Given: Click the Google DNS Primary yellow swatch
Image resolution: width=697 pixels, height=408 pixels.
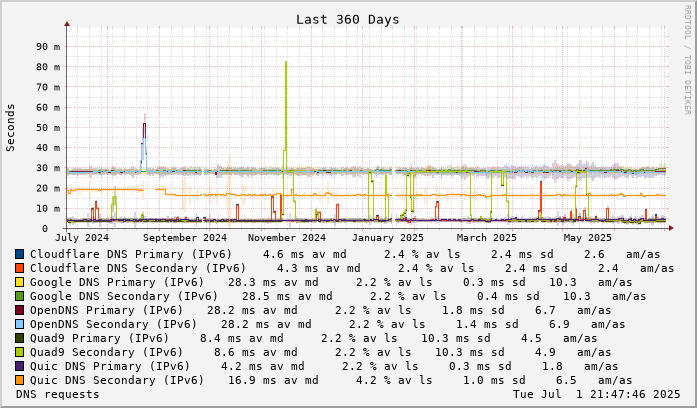Looking at the screenshot, I should click(x=19, y=282).
